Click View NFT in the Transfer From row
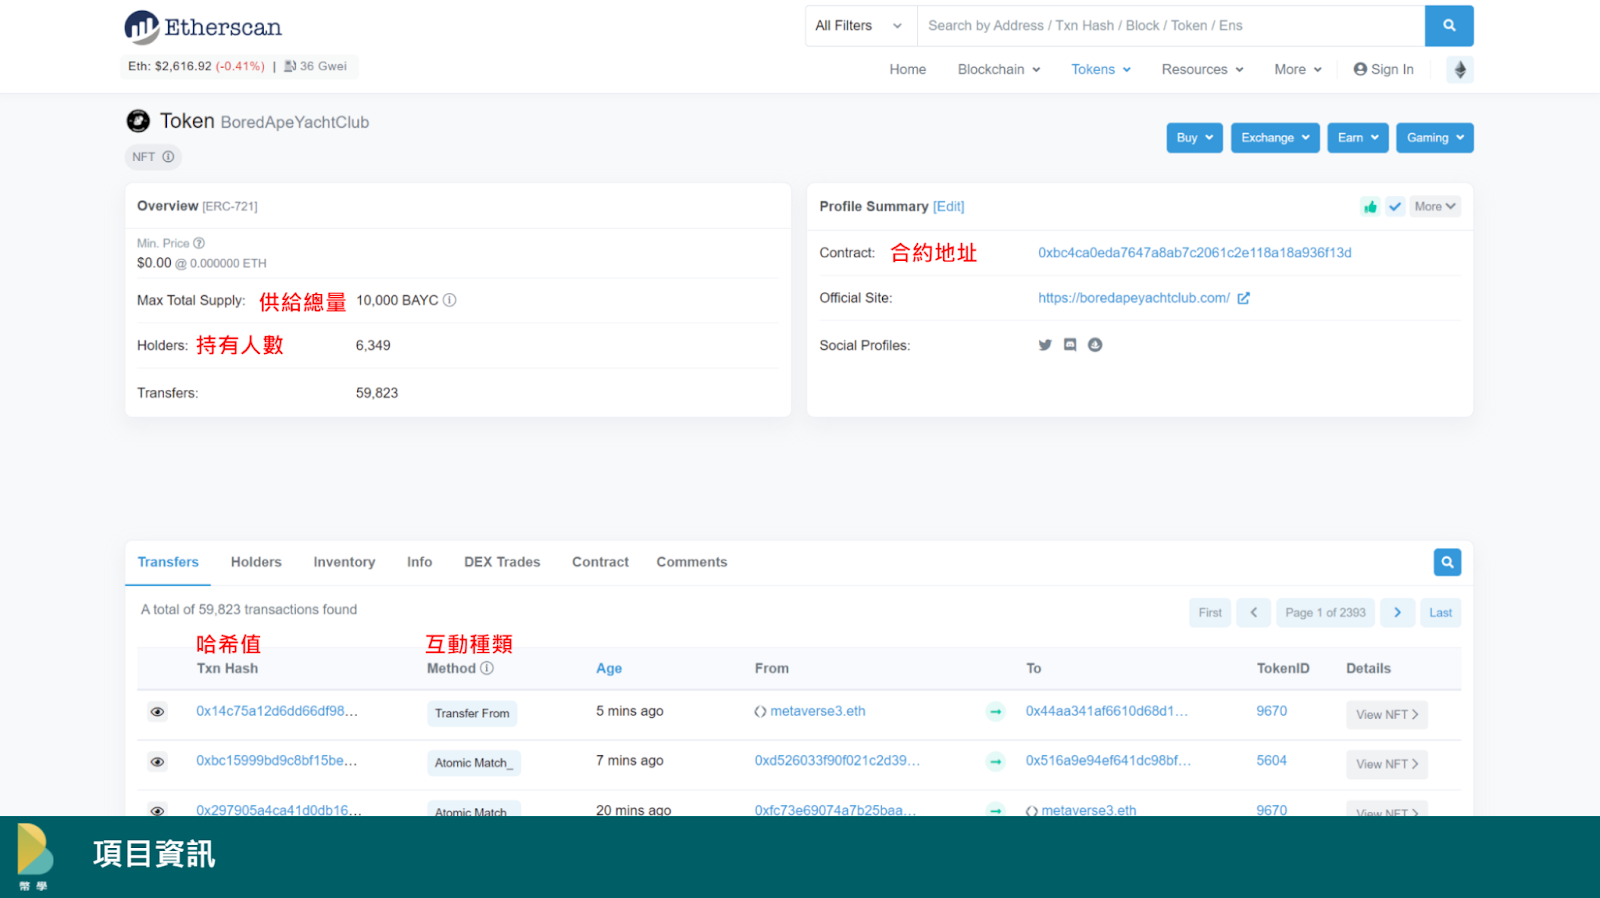This screenshot has width=1600, height=898. coord(1387,715)
